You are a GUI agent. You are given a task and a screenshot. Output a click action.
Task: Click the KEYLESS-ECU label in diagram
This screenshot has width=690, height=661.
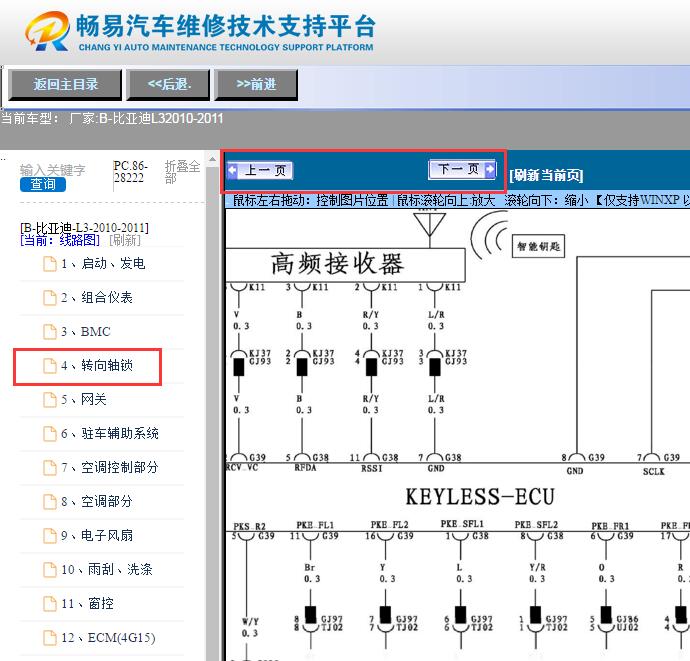point(480,497)
